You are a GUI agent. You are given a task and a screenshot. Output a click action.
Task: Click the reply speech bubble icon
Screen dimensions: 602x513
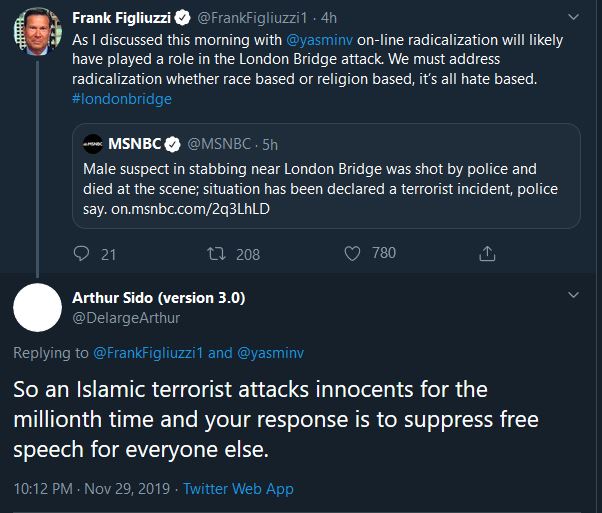(x=82, y=254)
